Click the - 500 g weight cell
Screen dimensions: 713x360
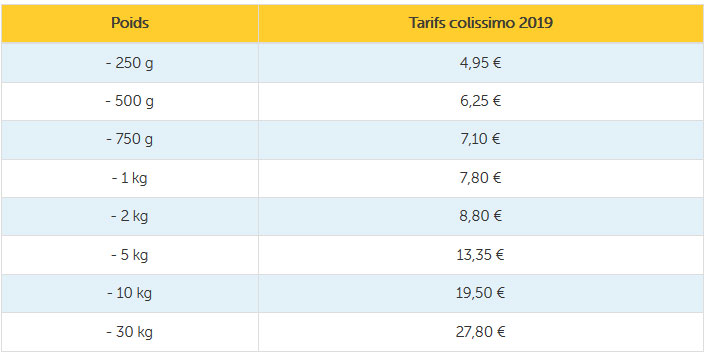point(130,101)
